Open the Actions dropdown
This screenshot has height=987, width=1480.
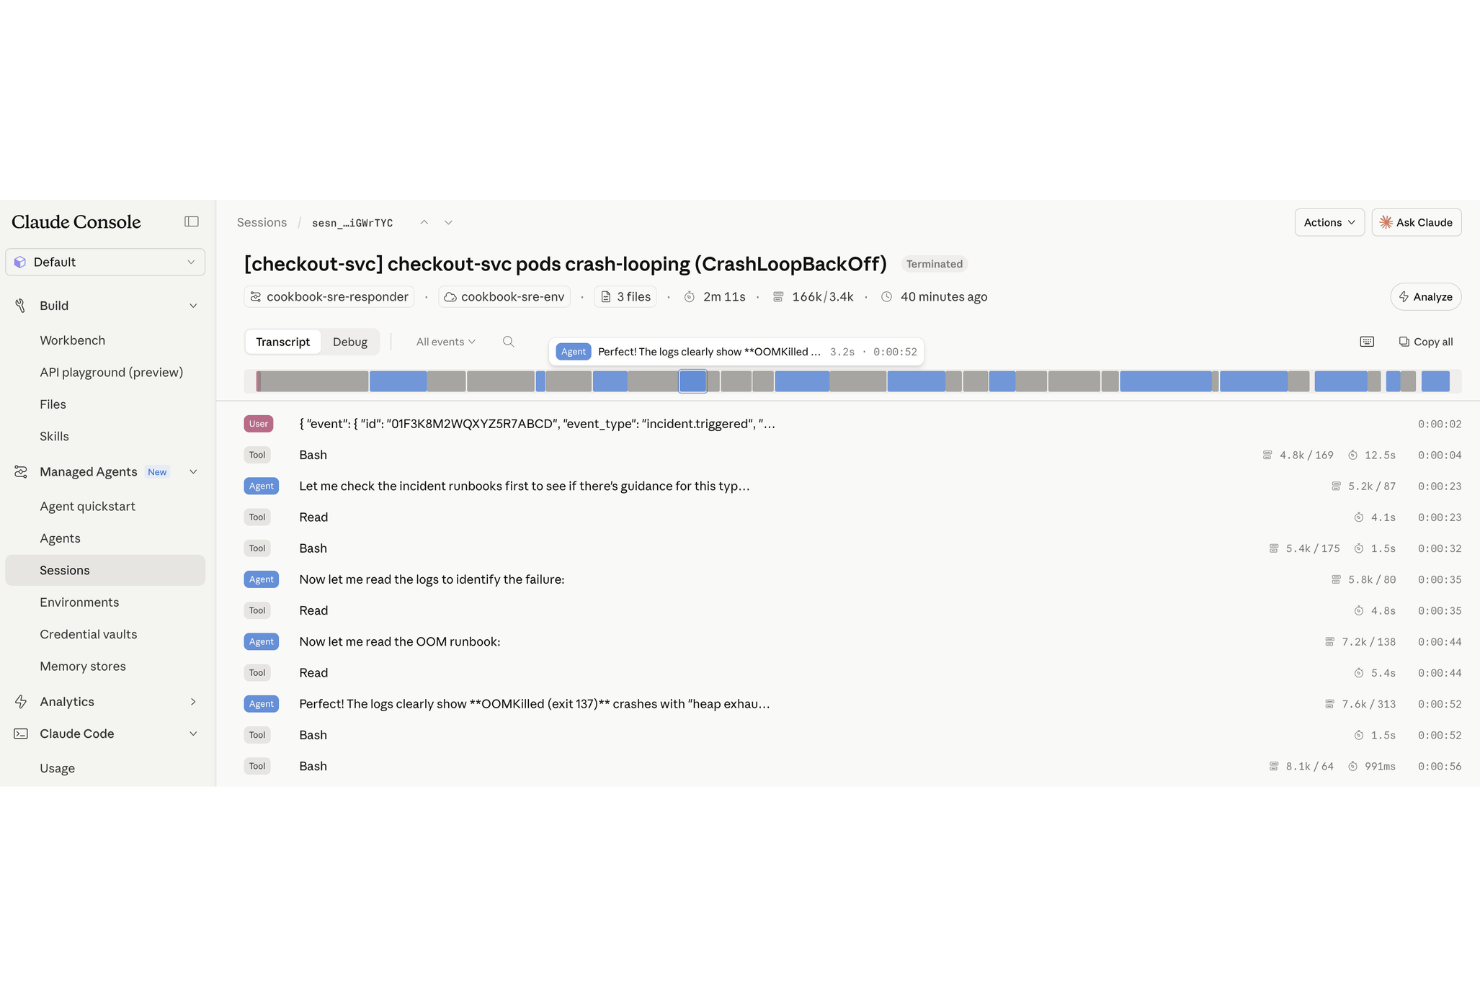[1329, 222]
